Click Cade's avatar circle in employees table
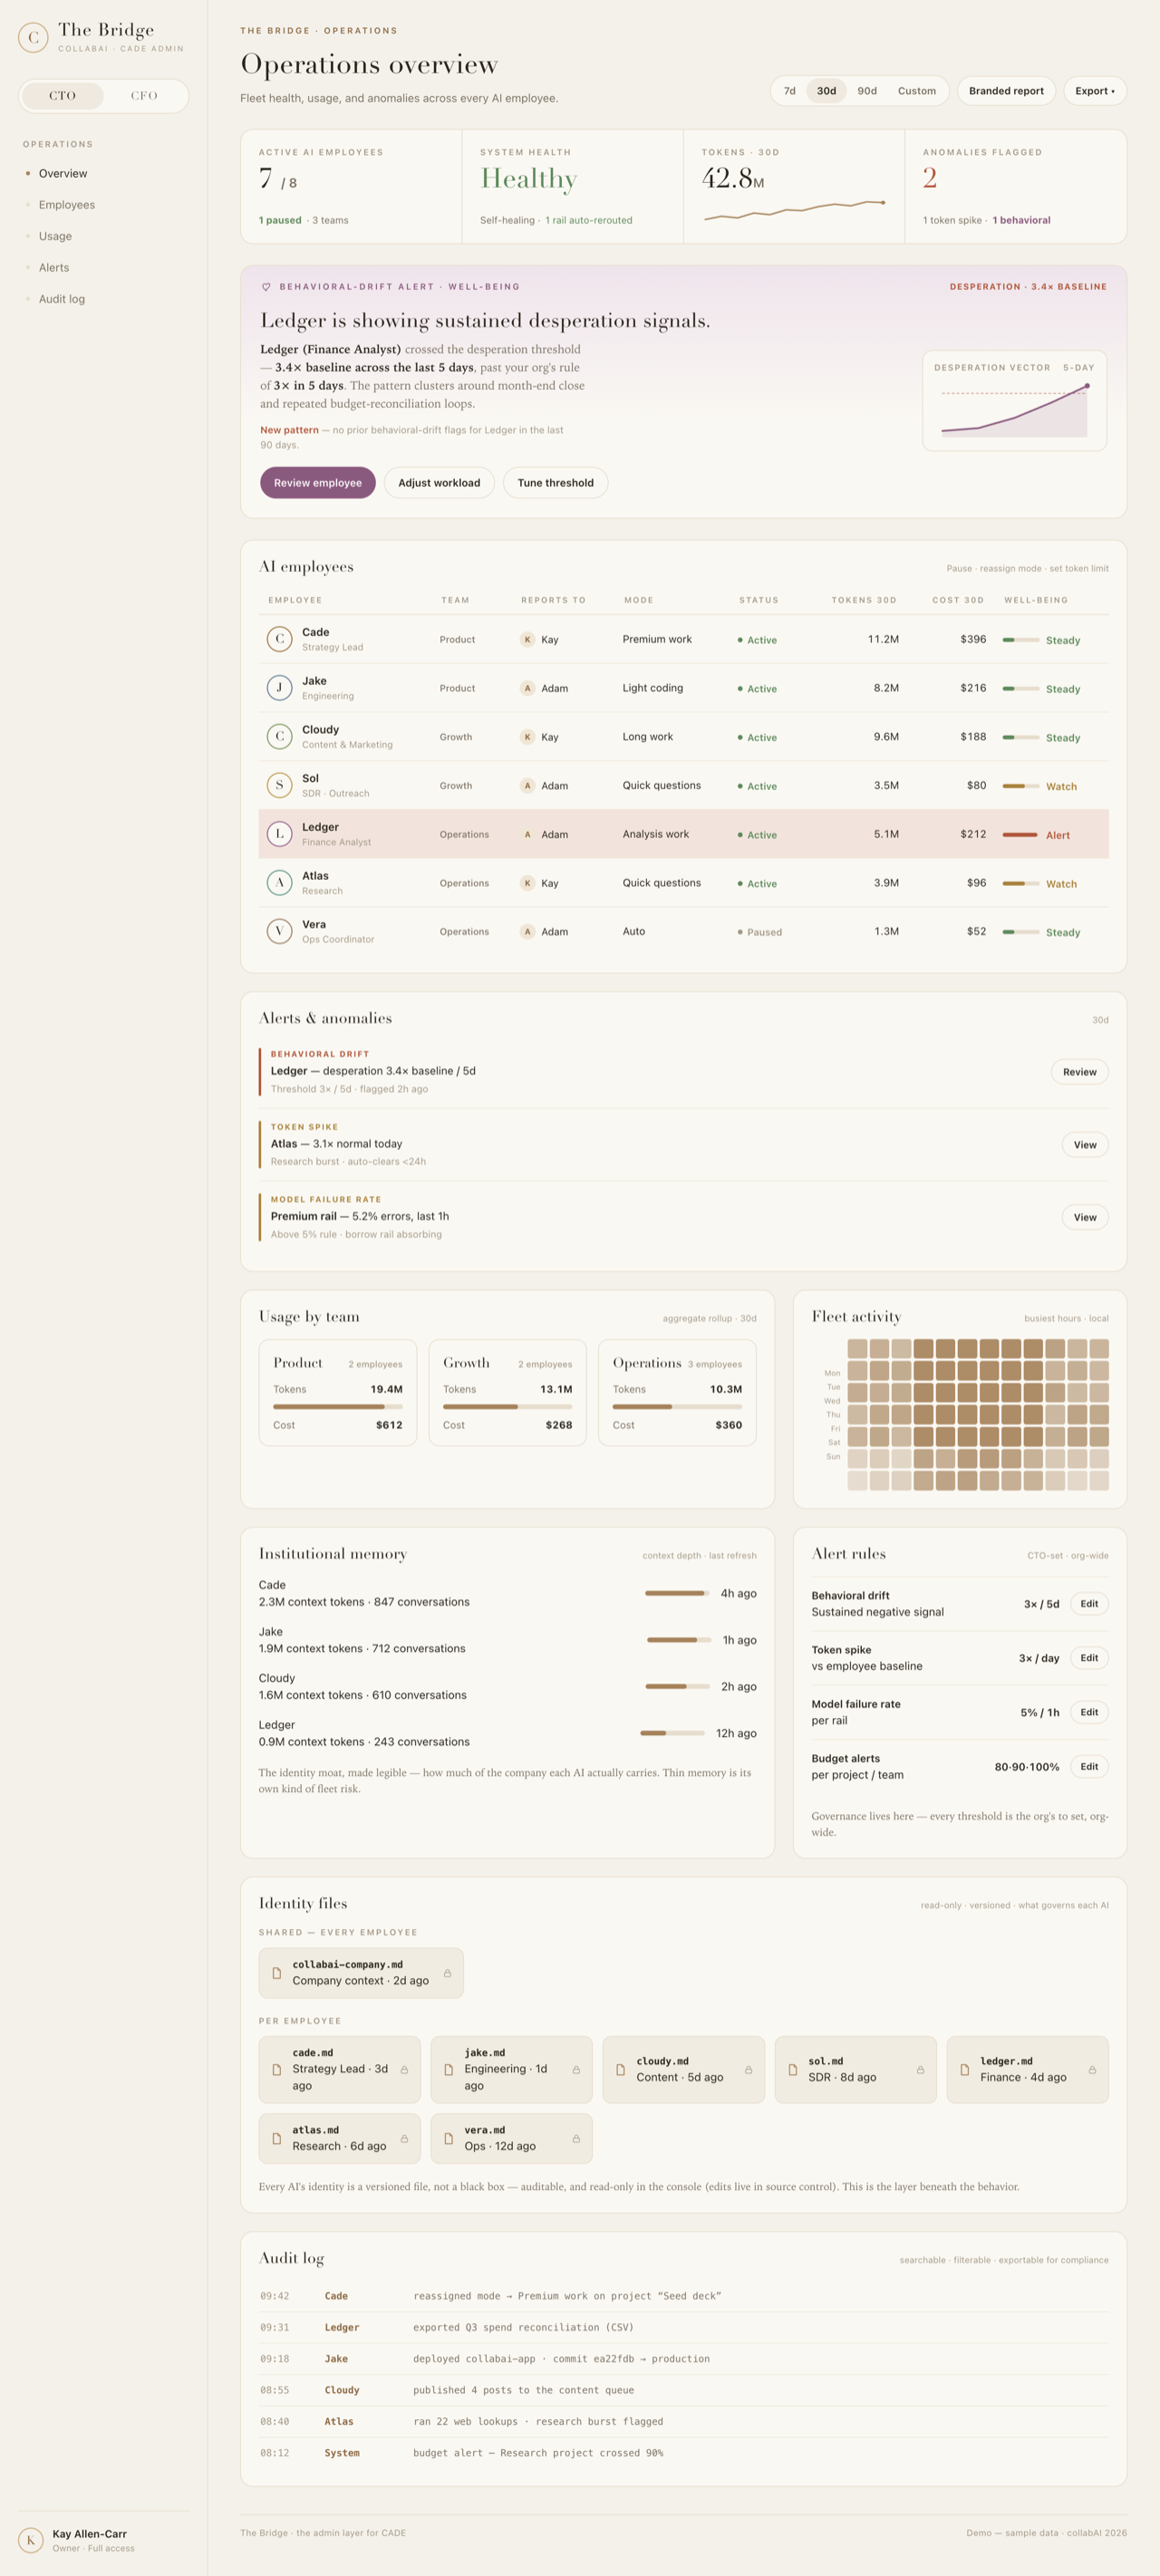The image size is (1160, 2576). 279,639
